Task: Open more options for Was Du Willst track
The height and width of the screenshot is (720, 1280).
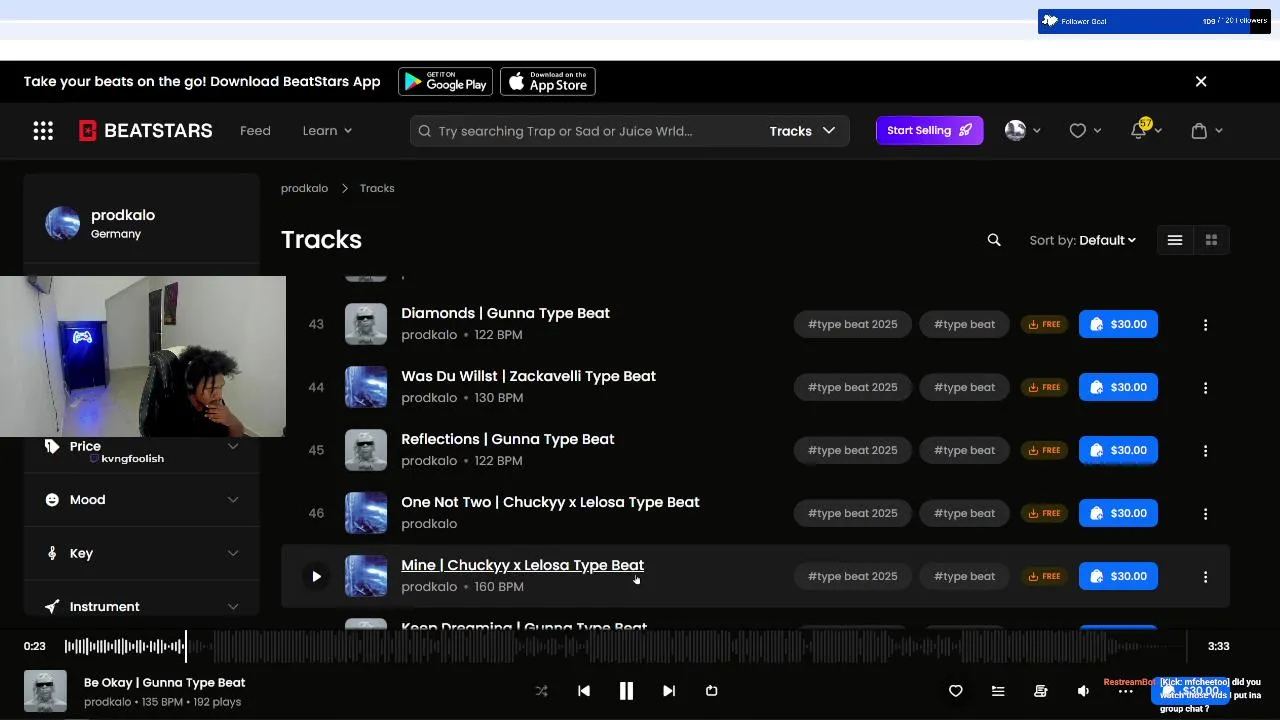Action: [x=1205, y=388]
